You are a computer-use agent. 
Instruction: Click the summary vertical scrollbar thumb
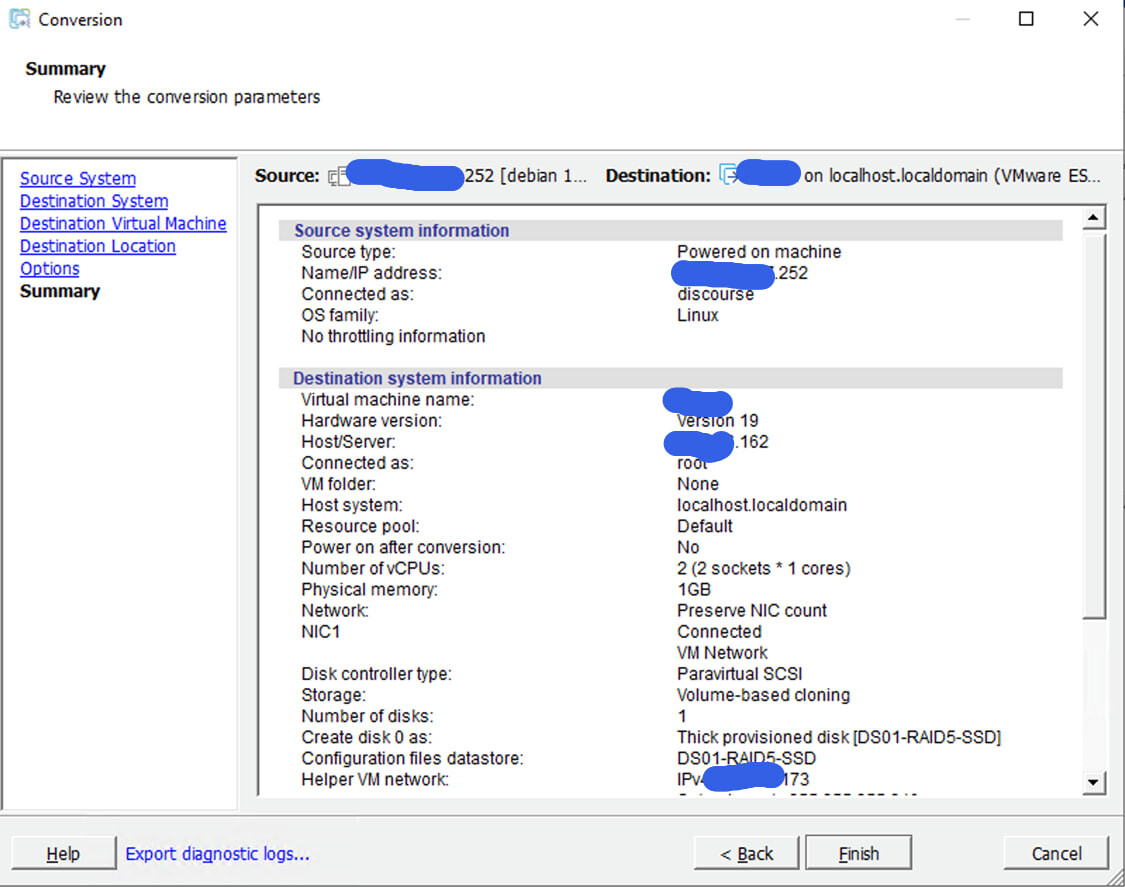1093,426
